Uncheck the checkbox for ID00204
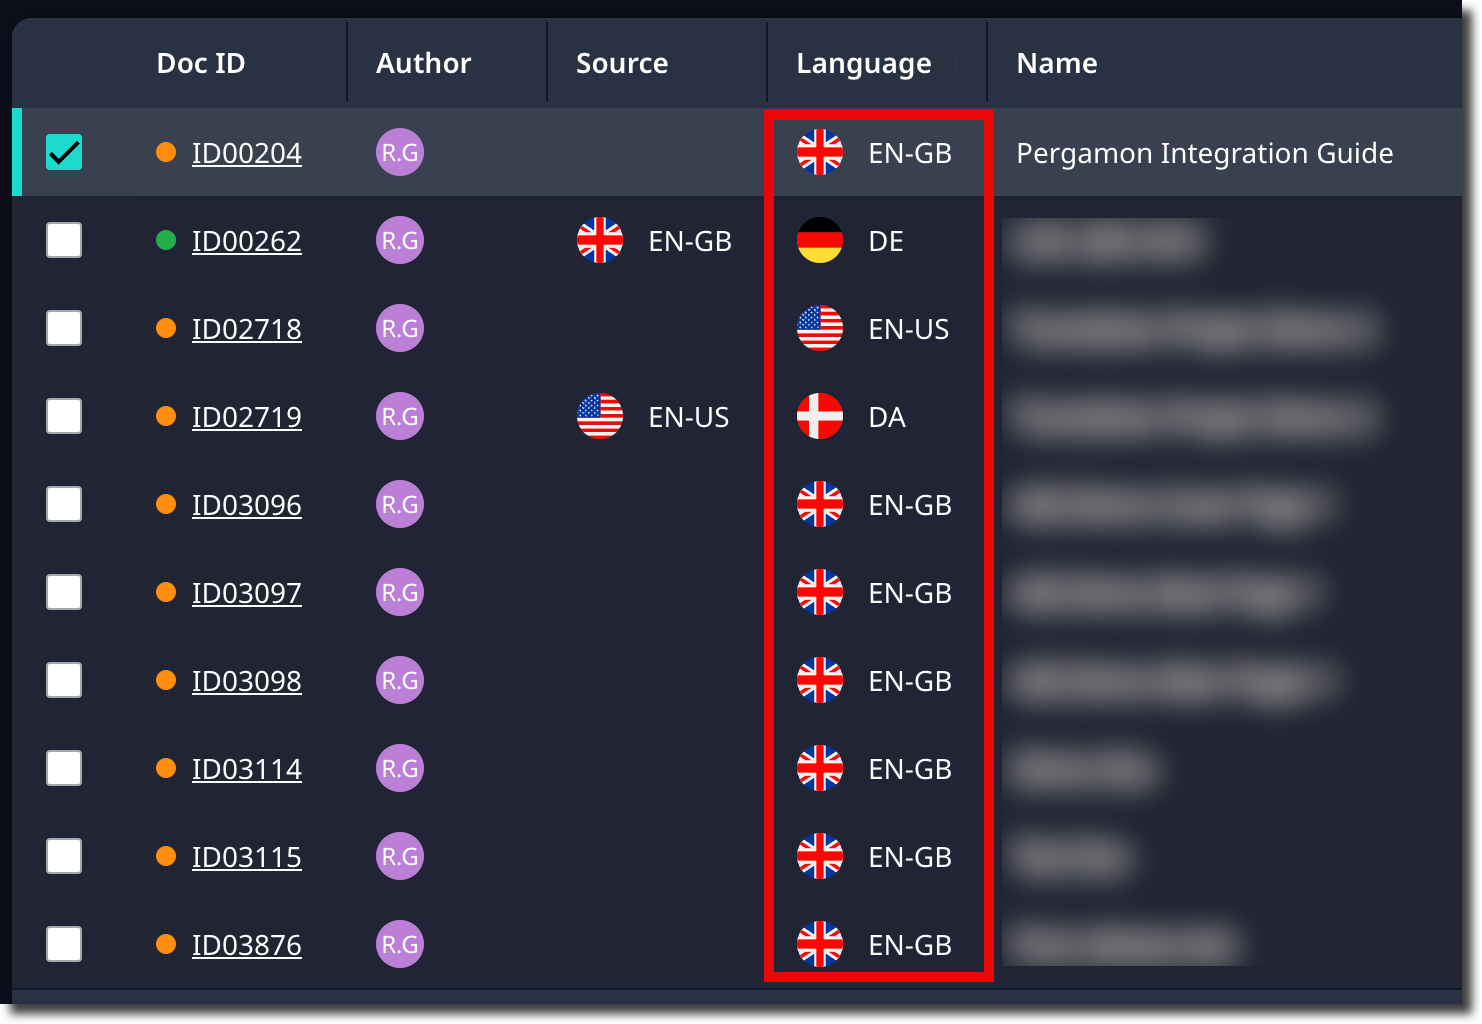 pos(64,153)
